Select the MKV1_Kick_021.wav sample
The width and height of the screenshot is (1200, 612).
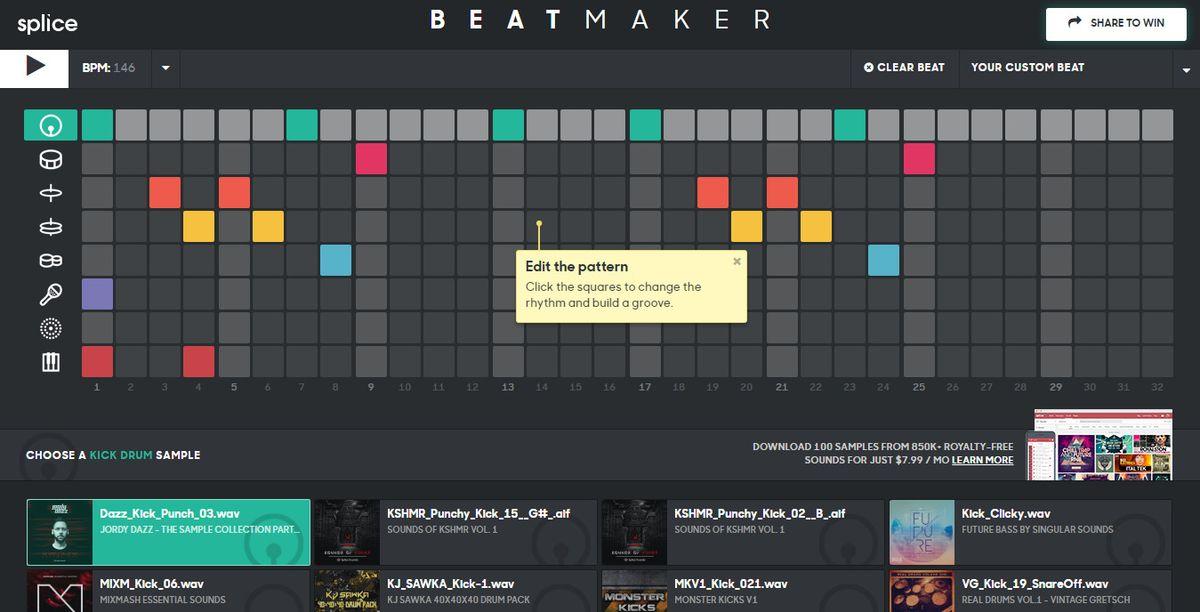(743, 591)
